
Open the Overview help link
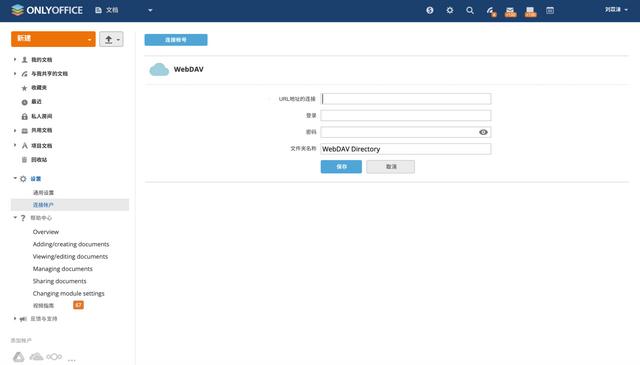coord(46,232)
